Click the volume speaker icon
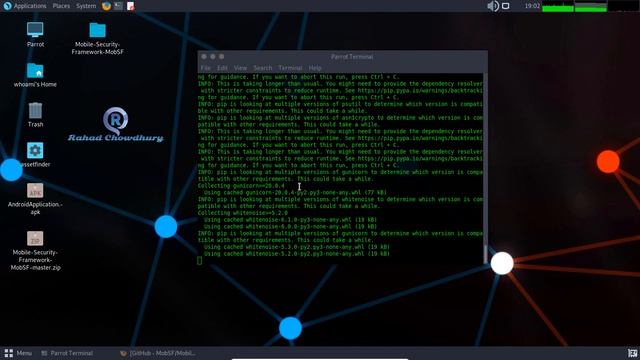 493,6
